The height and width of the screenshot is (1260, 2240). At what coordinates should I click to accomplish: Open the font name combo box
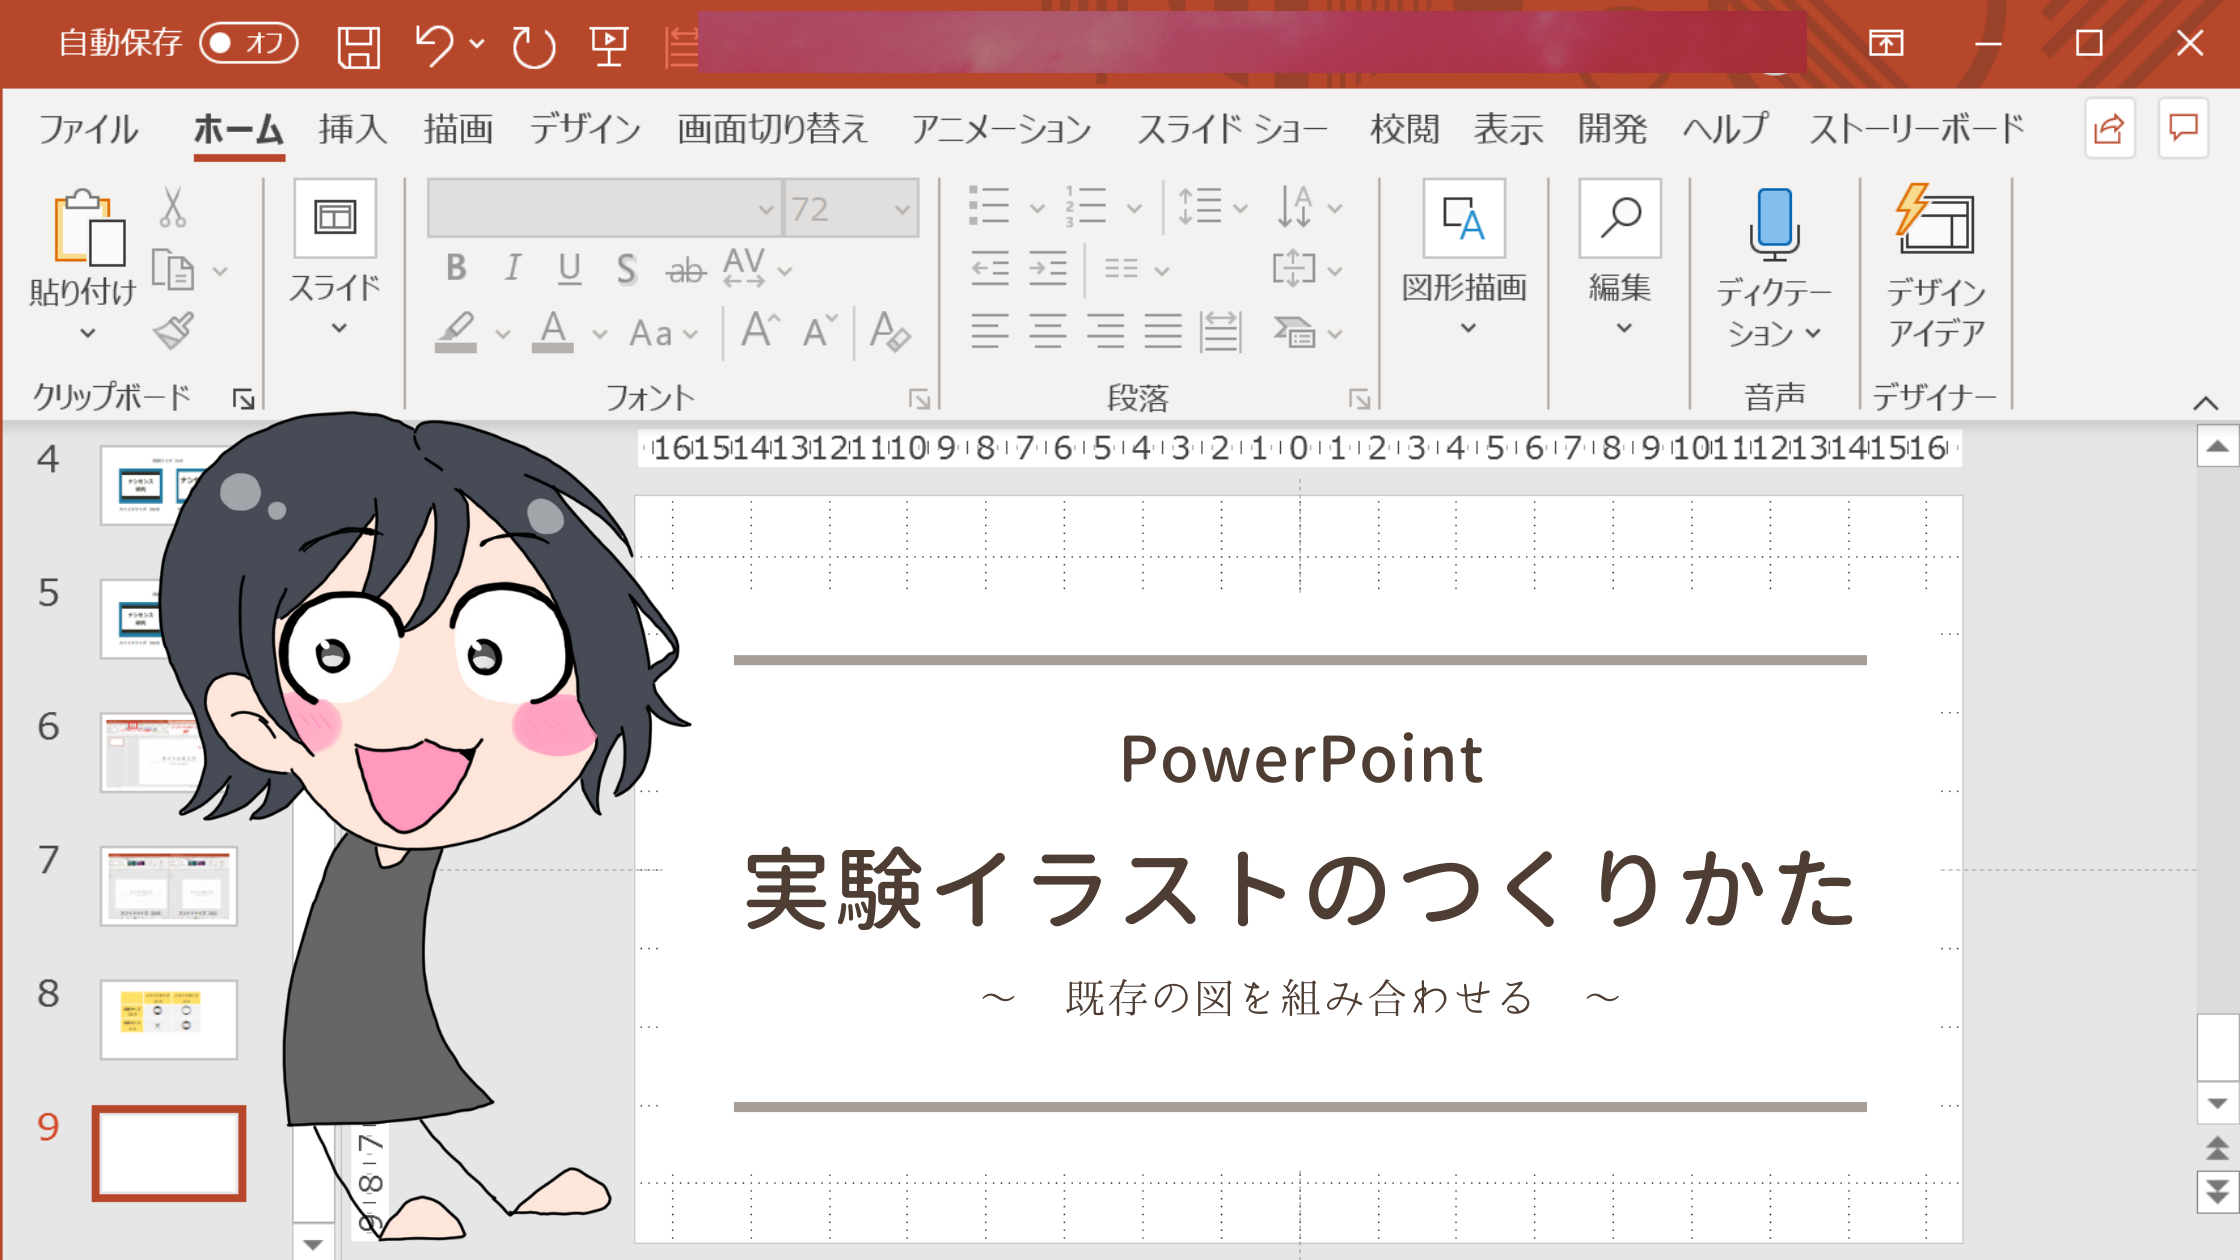point(605,208)
